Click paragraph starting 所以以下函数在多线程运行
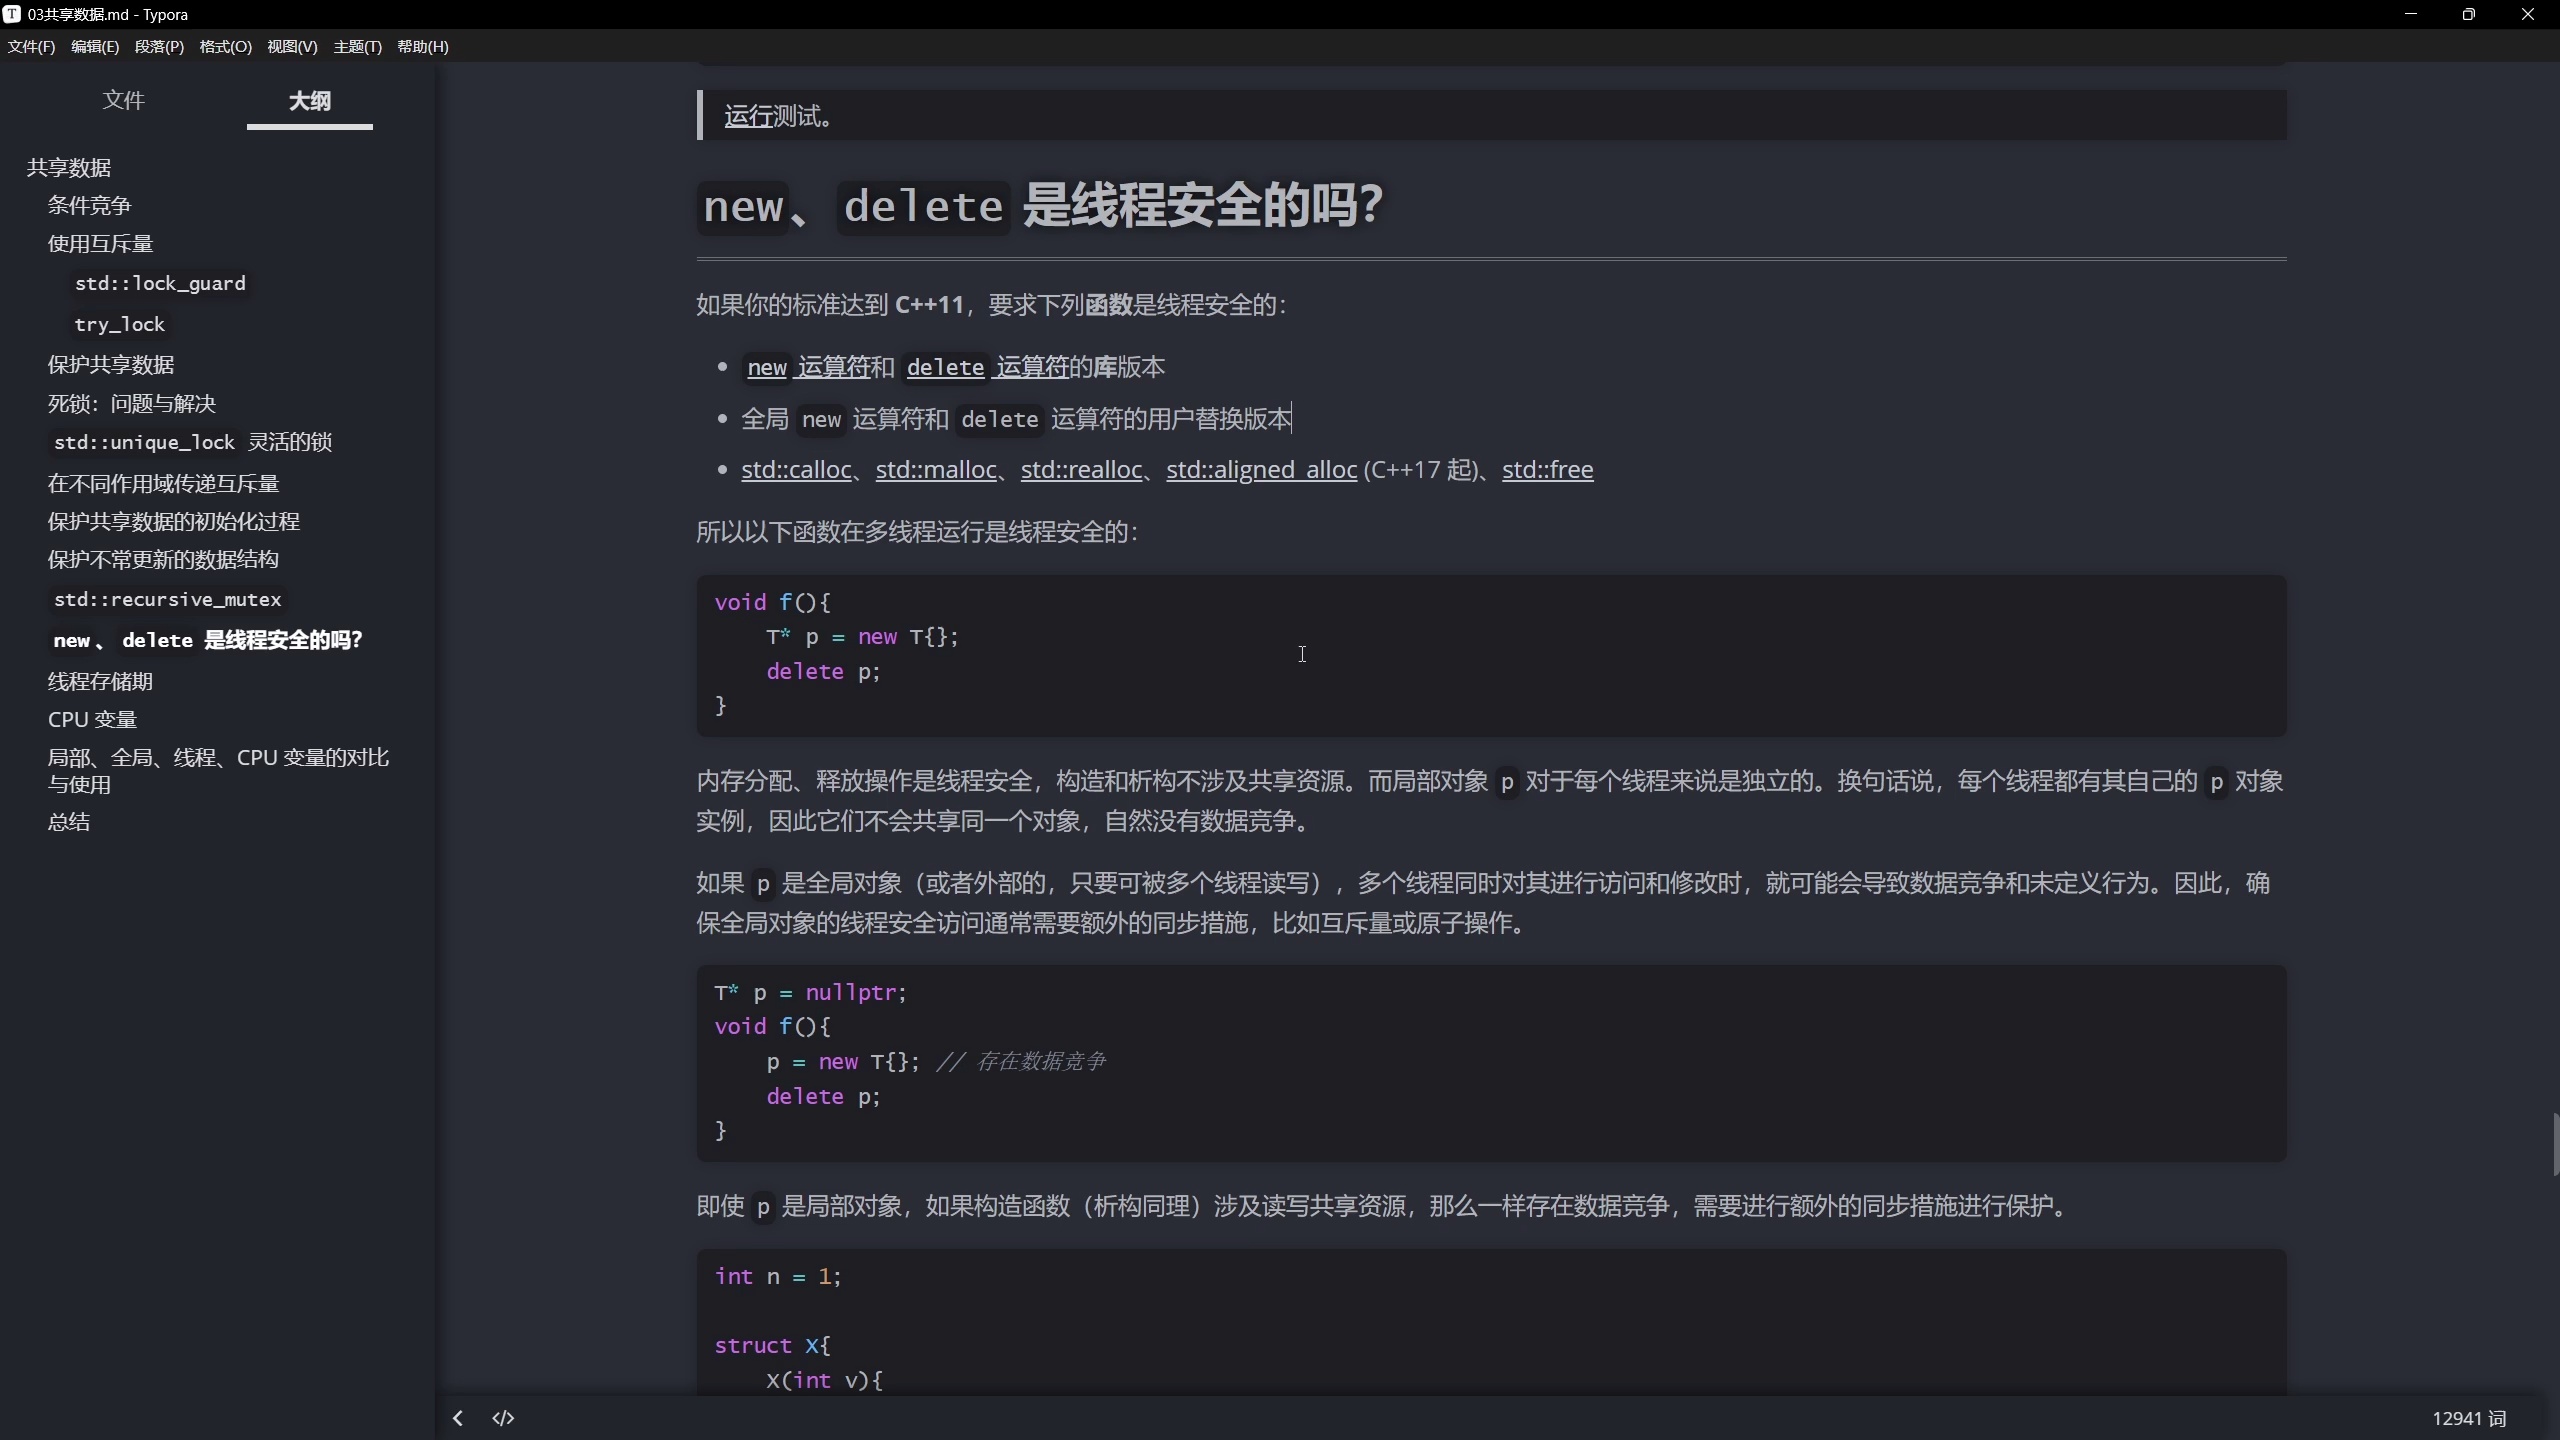This screenshot has height=1440, width=2560. tap(917, 531)
